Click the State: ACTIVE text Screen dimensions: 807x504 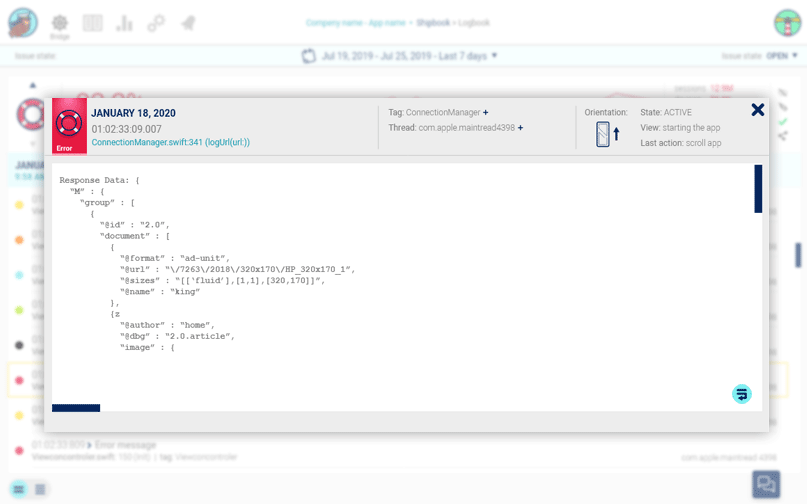click(666, 112)
